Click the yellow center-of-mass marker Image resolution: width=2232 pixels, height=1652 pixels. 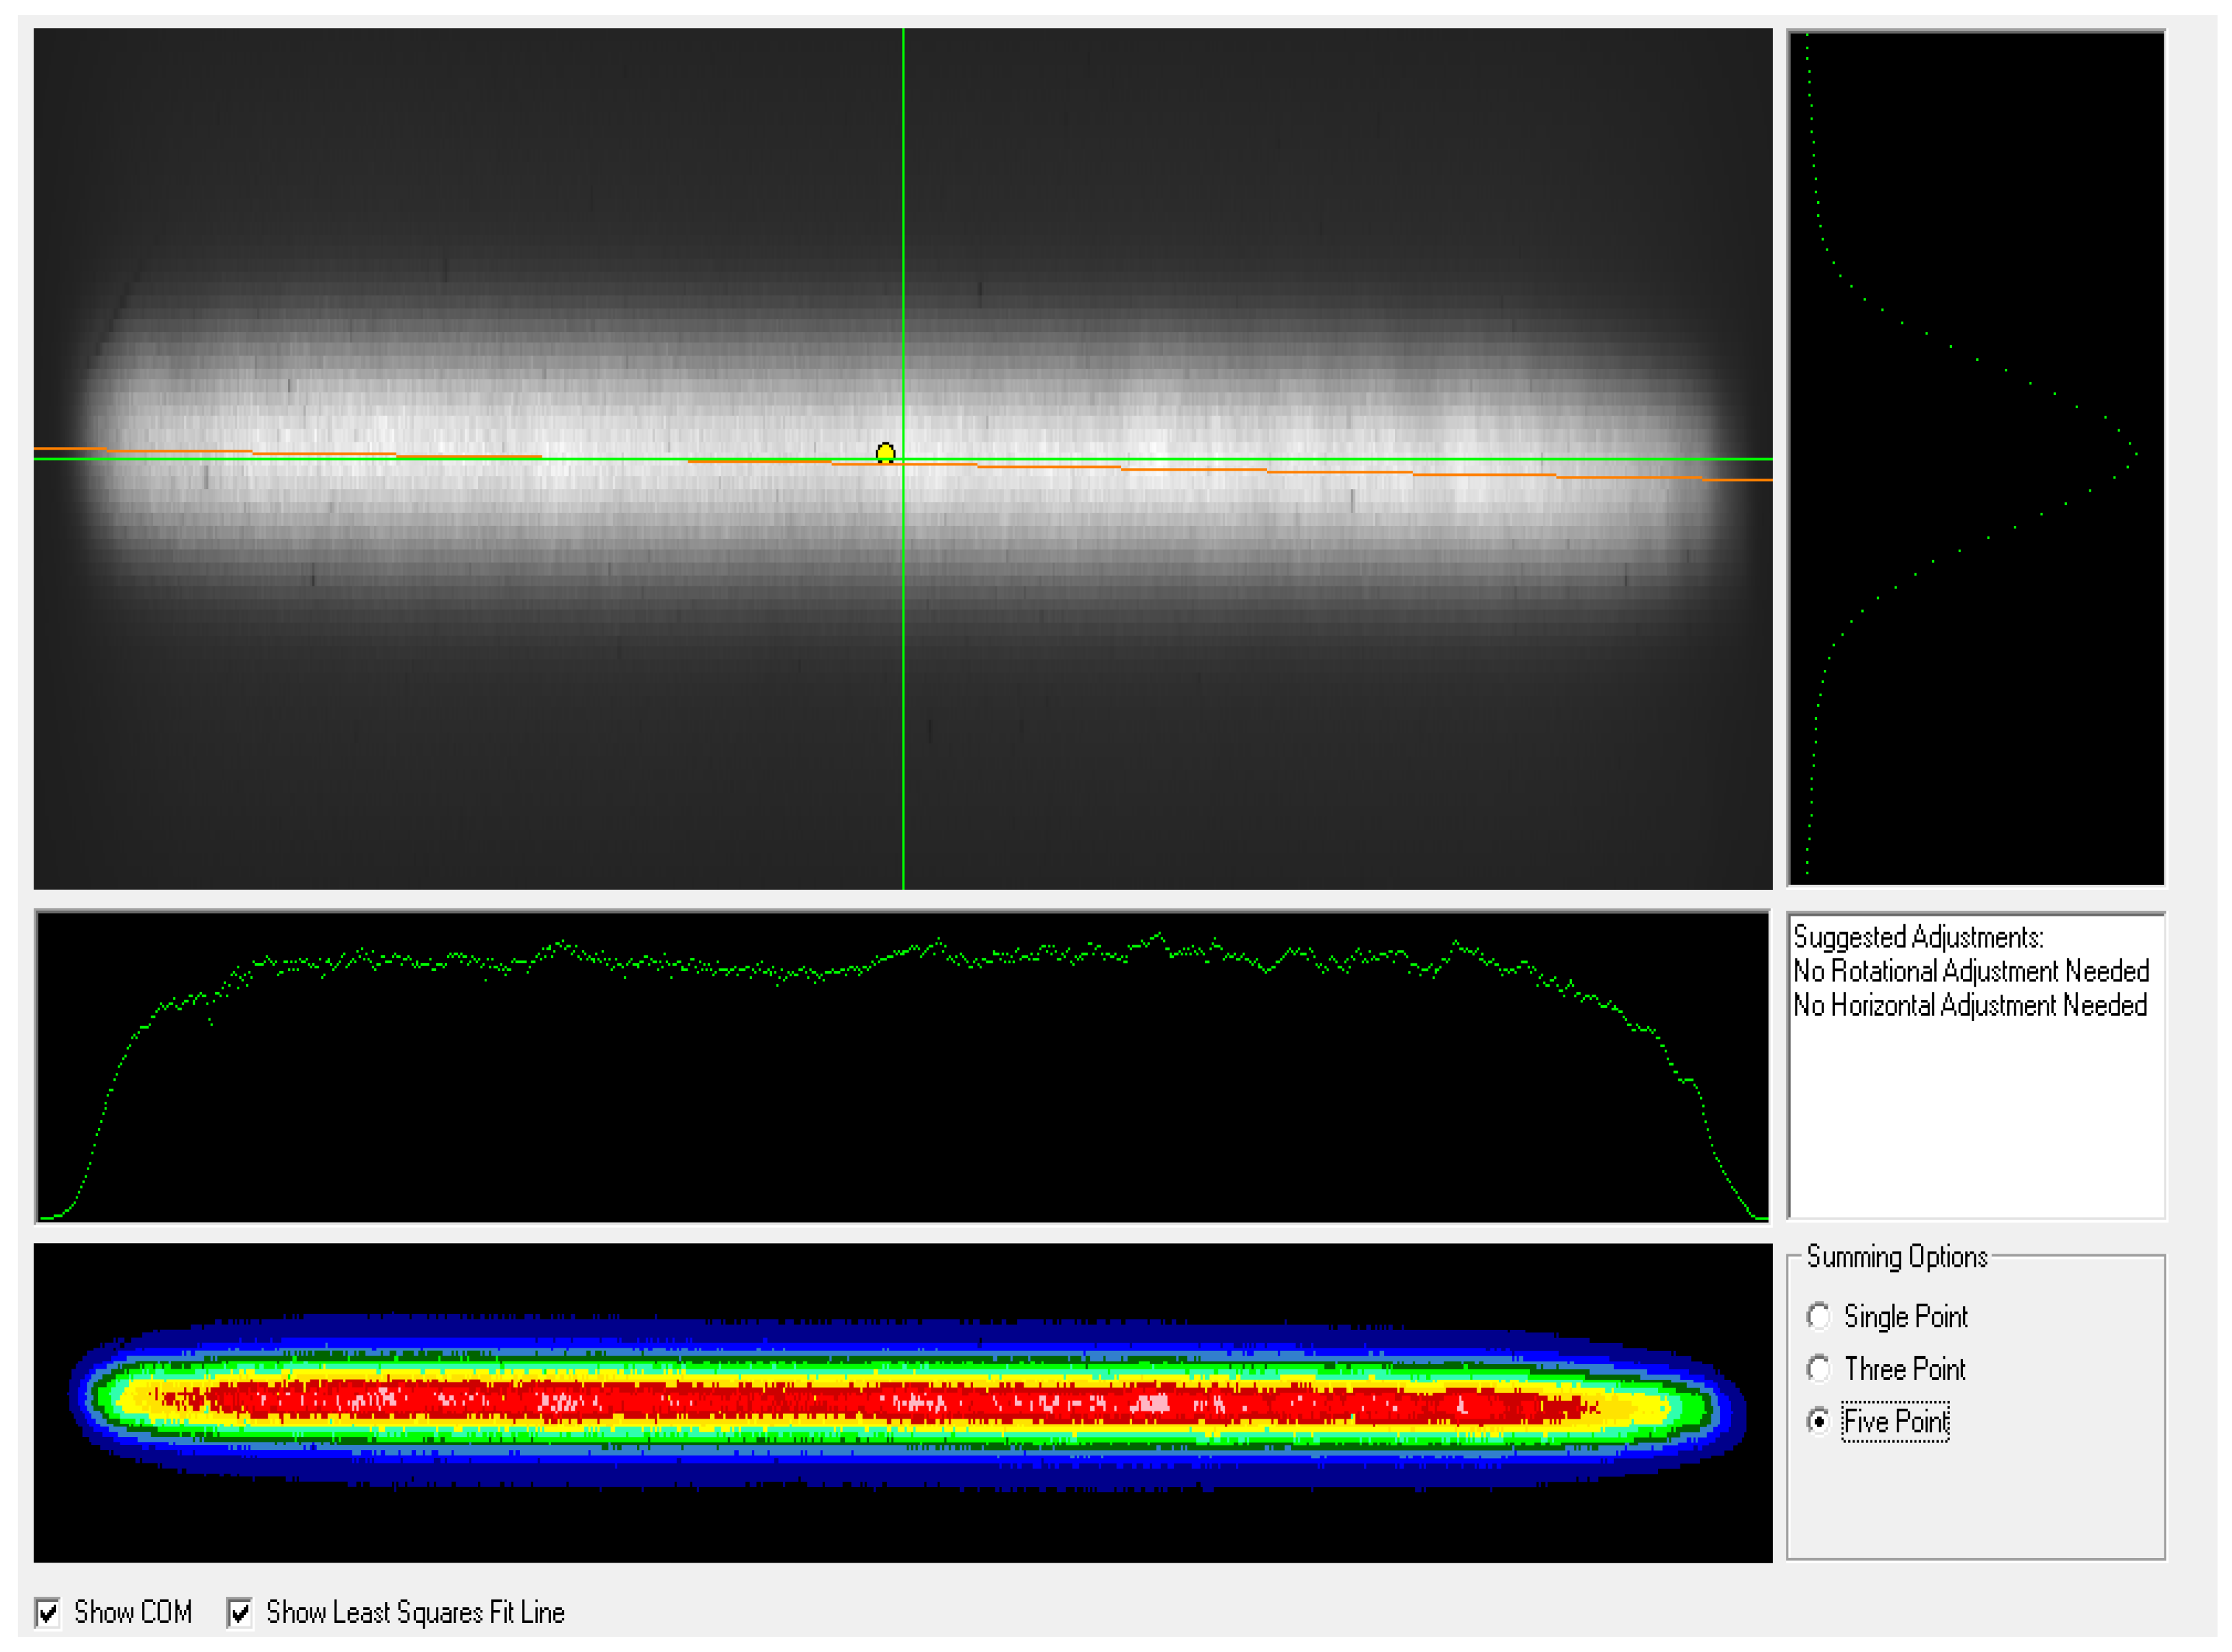tap(885, 453)
